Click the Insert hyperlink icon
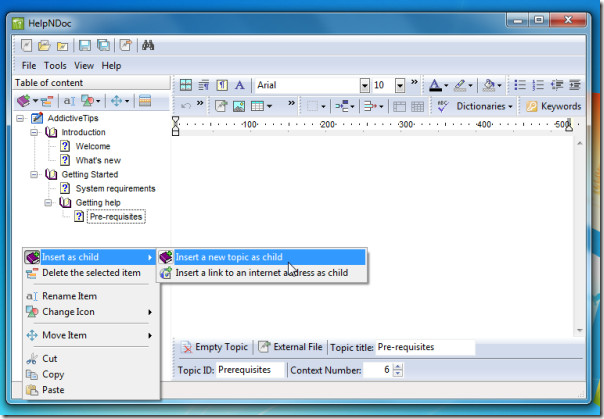 pos(221,106)
